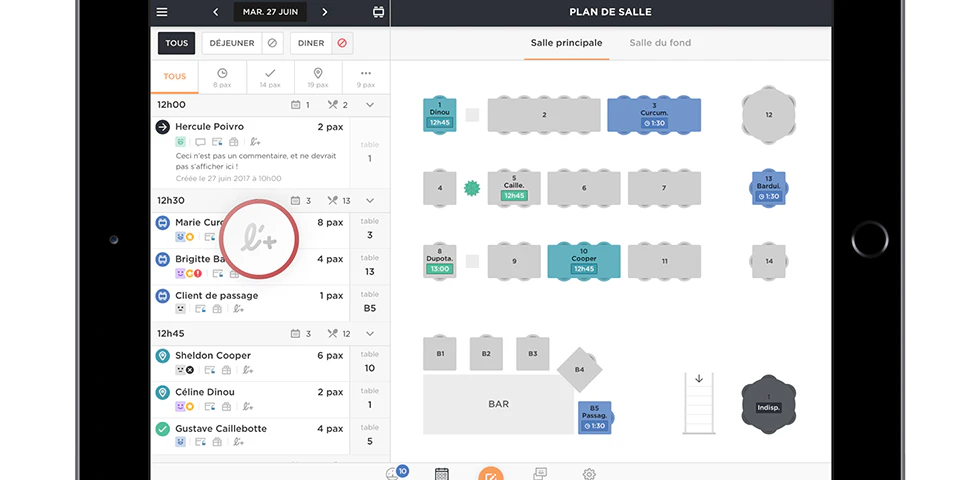The image size is (980, 480).
Task: Show confirmed bookings checkmark tab
Action: [270, 78]
